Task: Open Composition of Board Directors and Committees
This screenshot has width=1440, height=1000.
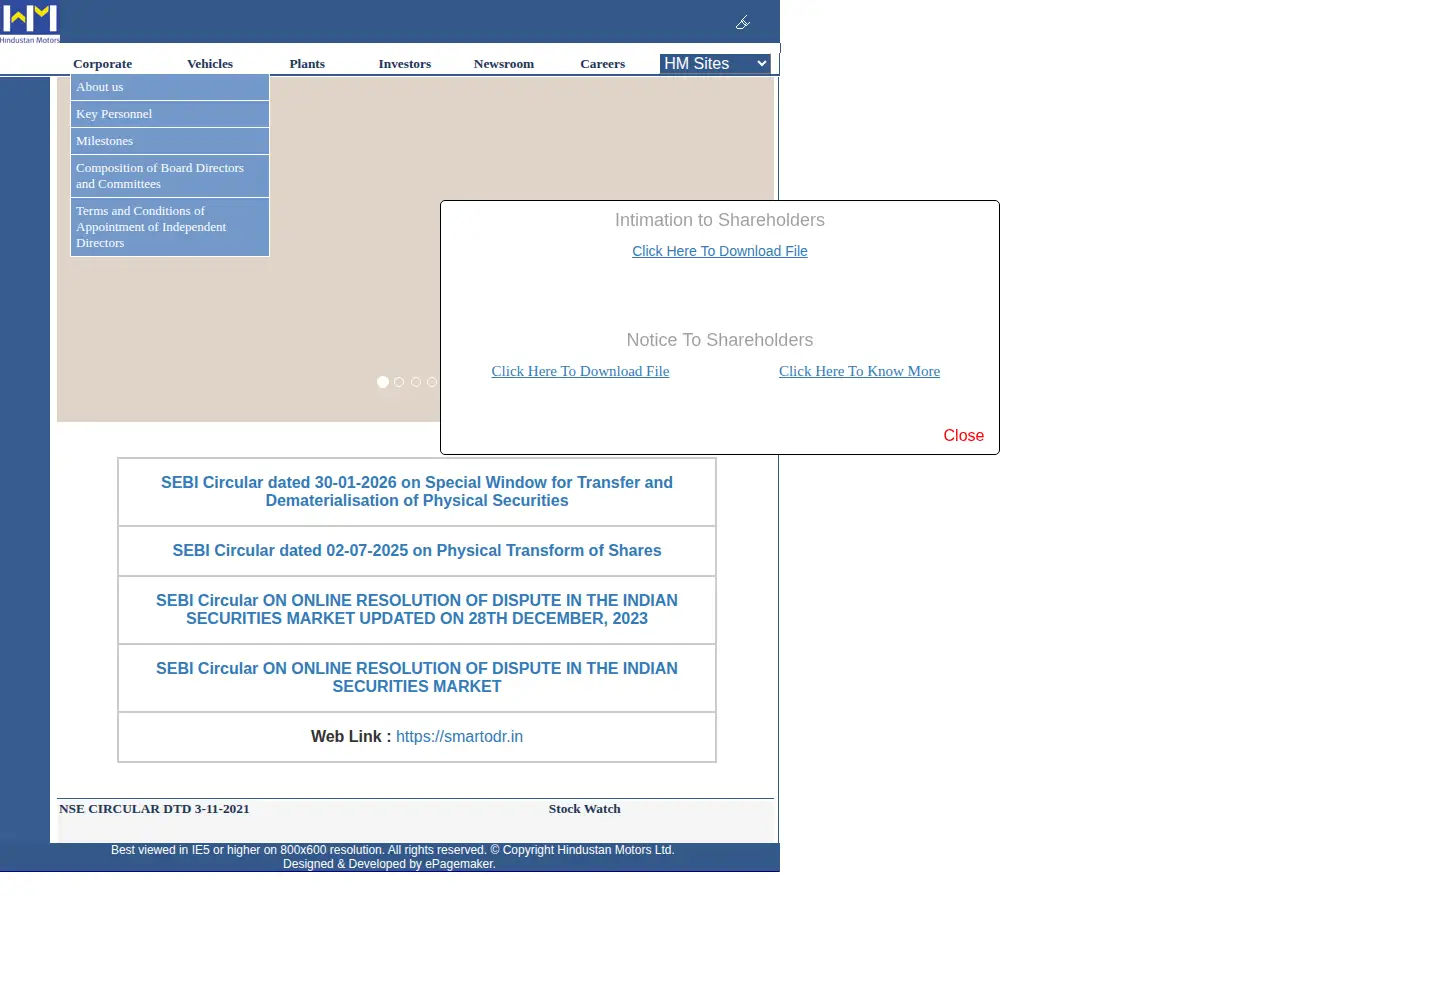Action: [170, 176]
